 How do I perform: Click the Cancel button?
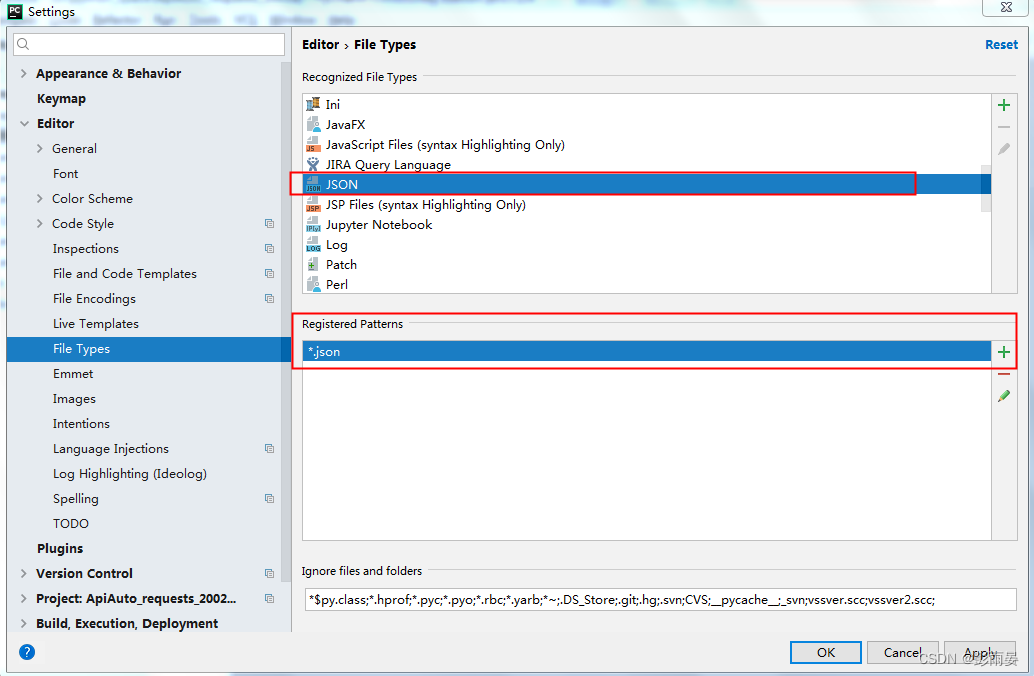point(902,652)
